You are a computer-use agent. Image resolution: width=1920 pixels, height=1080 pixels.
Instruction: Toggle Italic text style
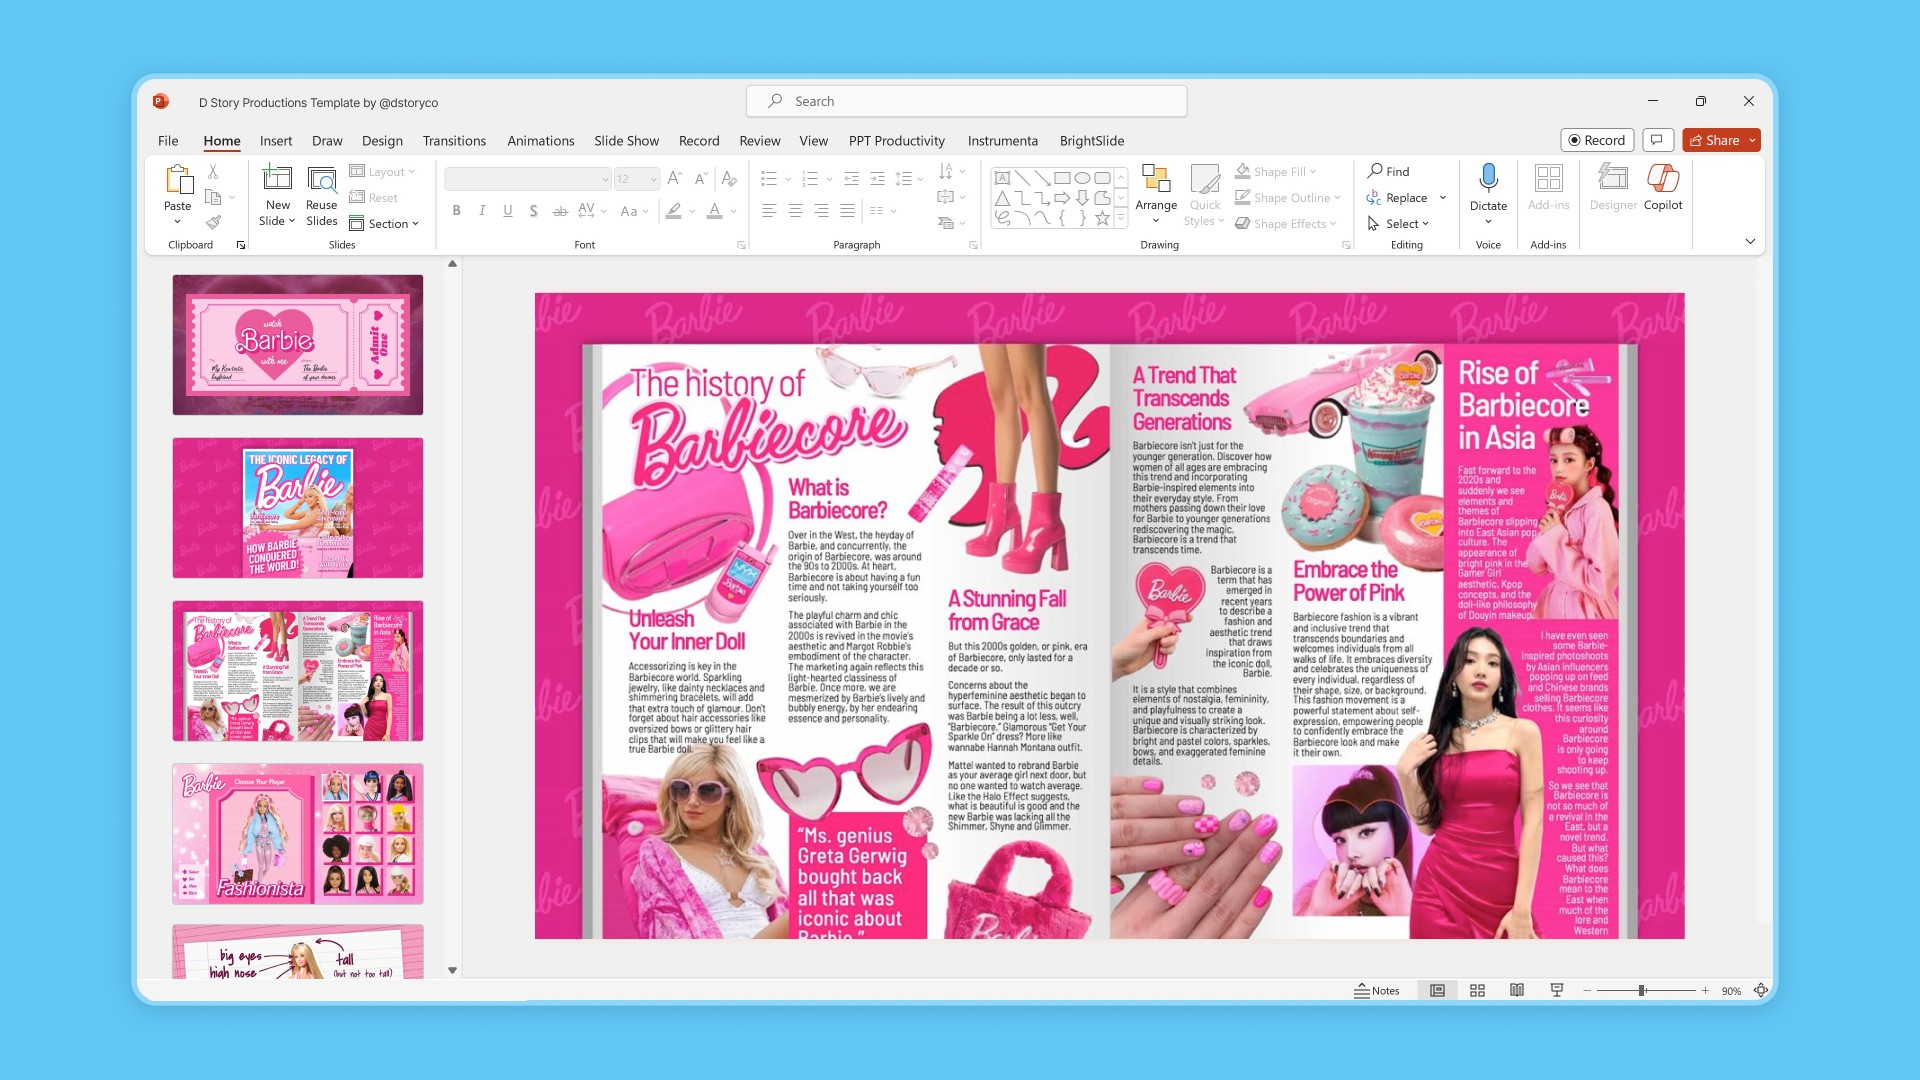click(x=482, y=211)
